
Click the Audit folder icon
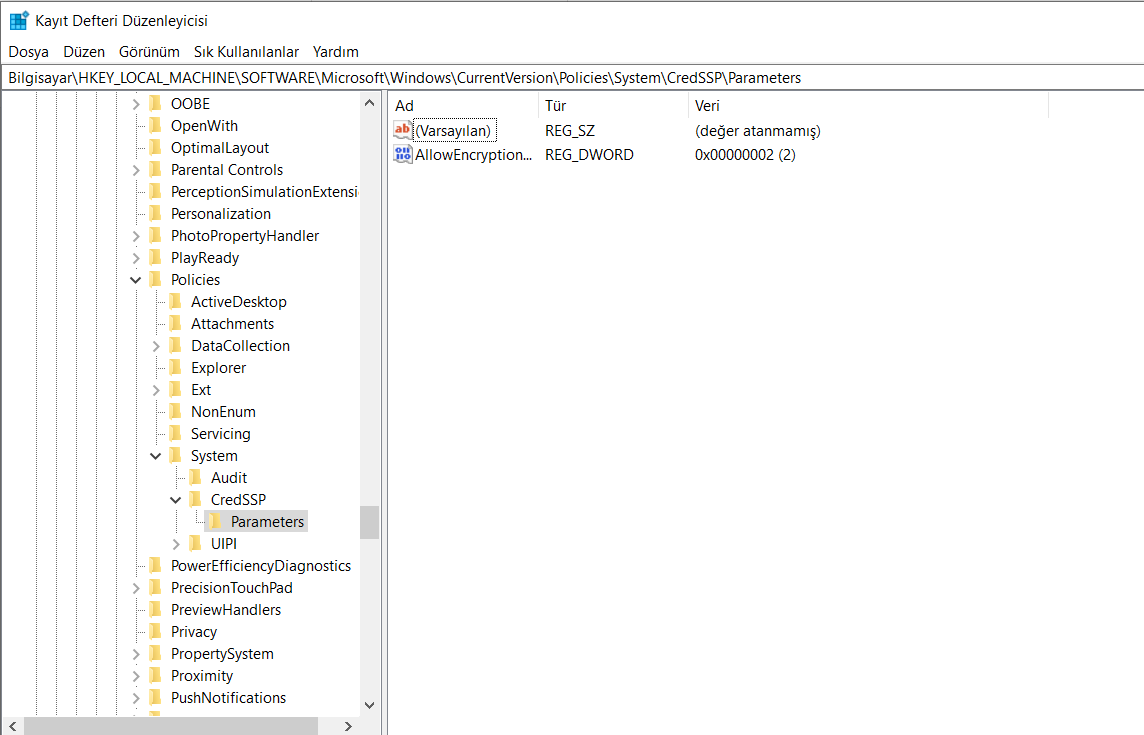196,477
